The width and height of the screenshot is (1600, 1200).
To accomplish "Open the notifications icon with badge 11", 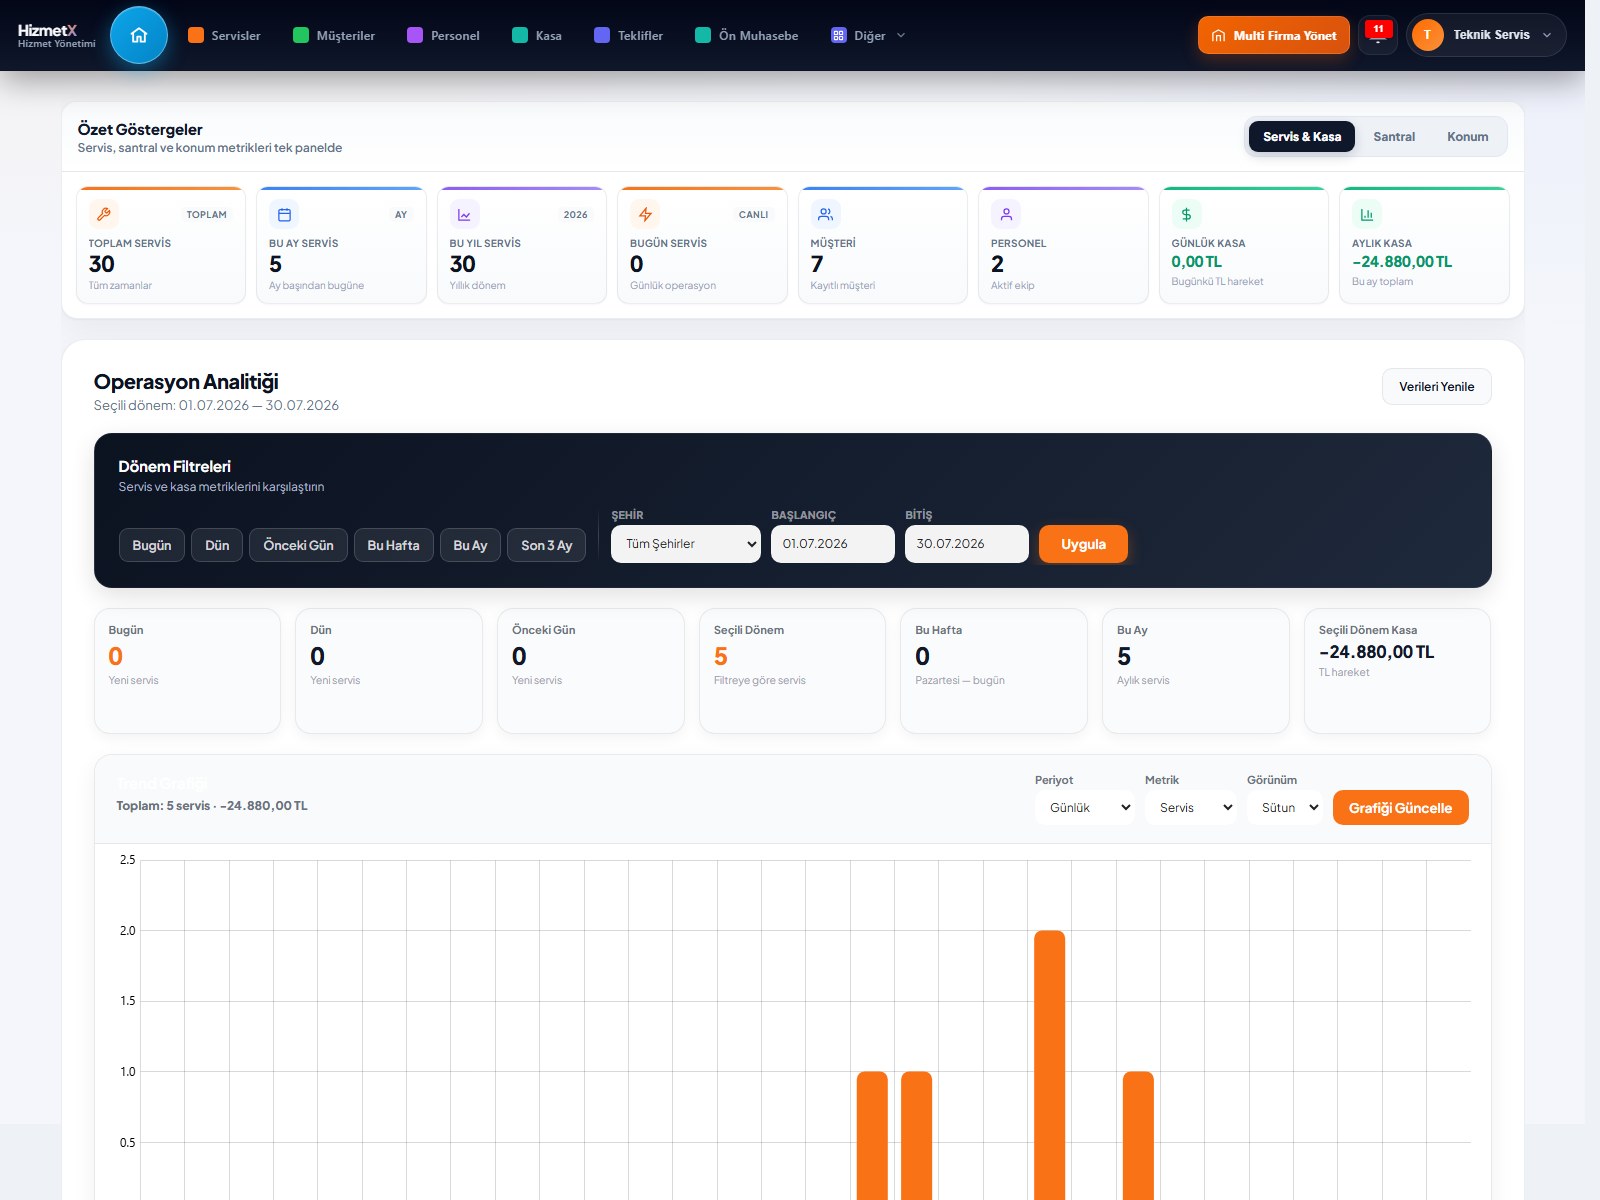I will pyautogui.click(x=1378, y=35).
